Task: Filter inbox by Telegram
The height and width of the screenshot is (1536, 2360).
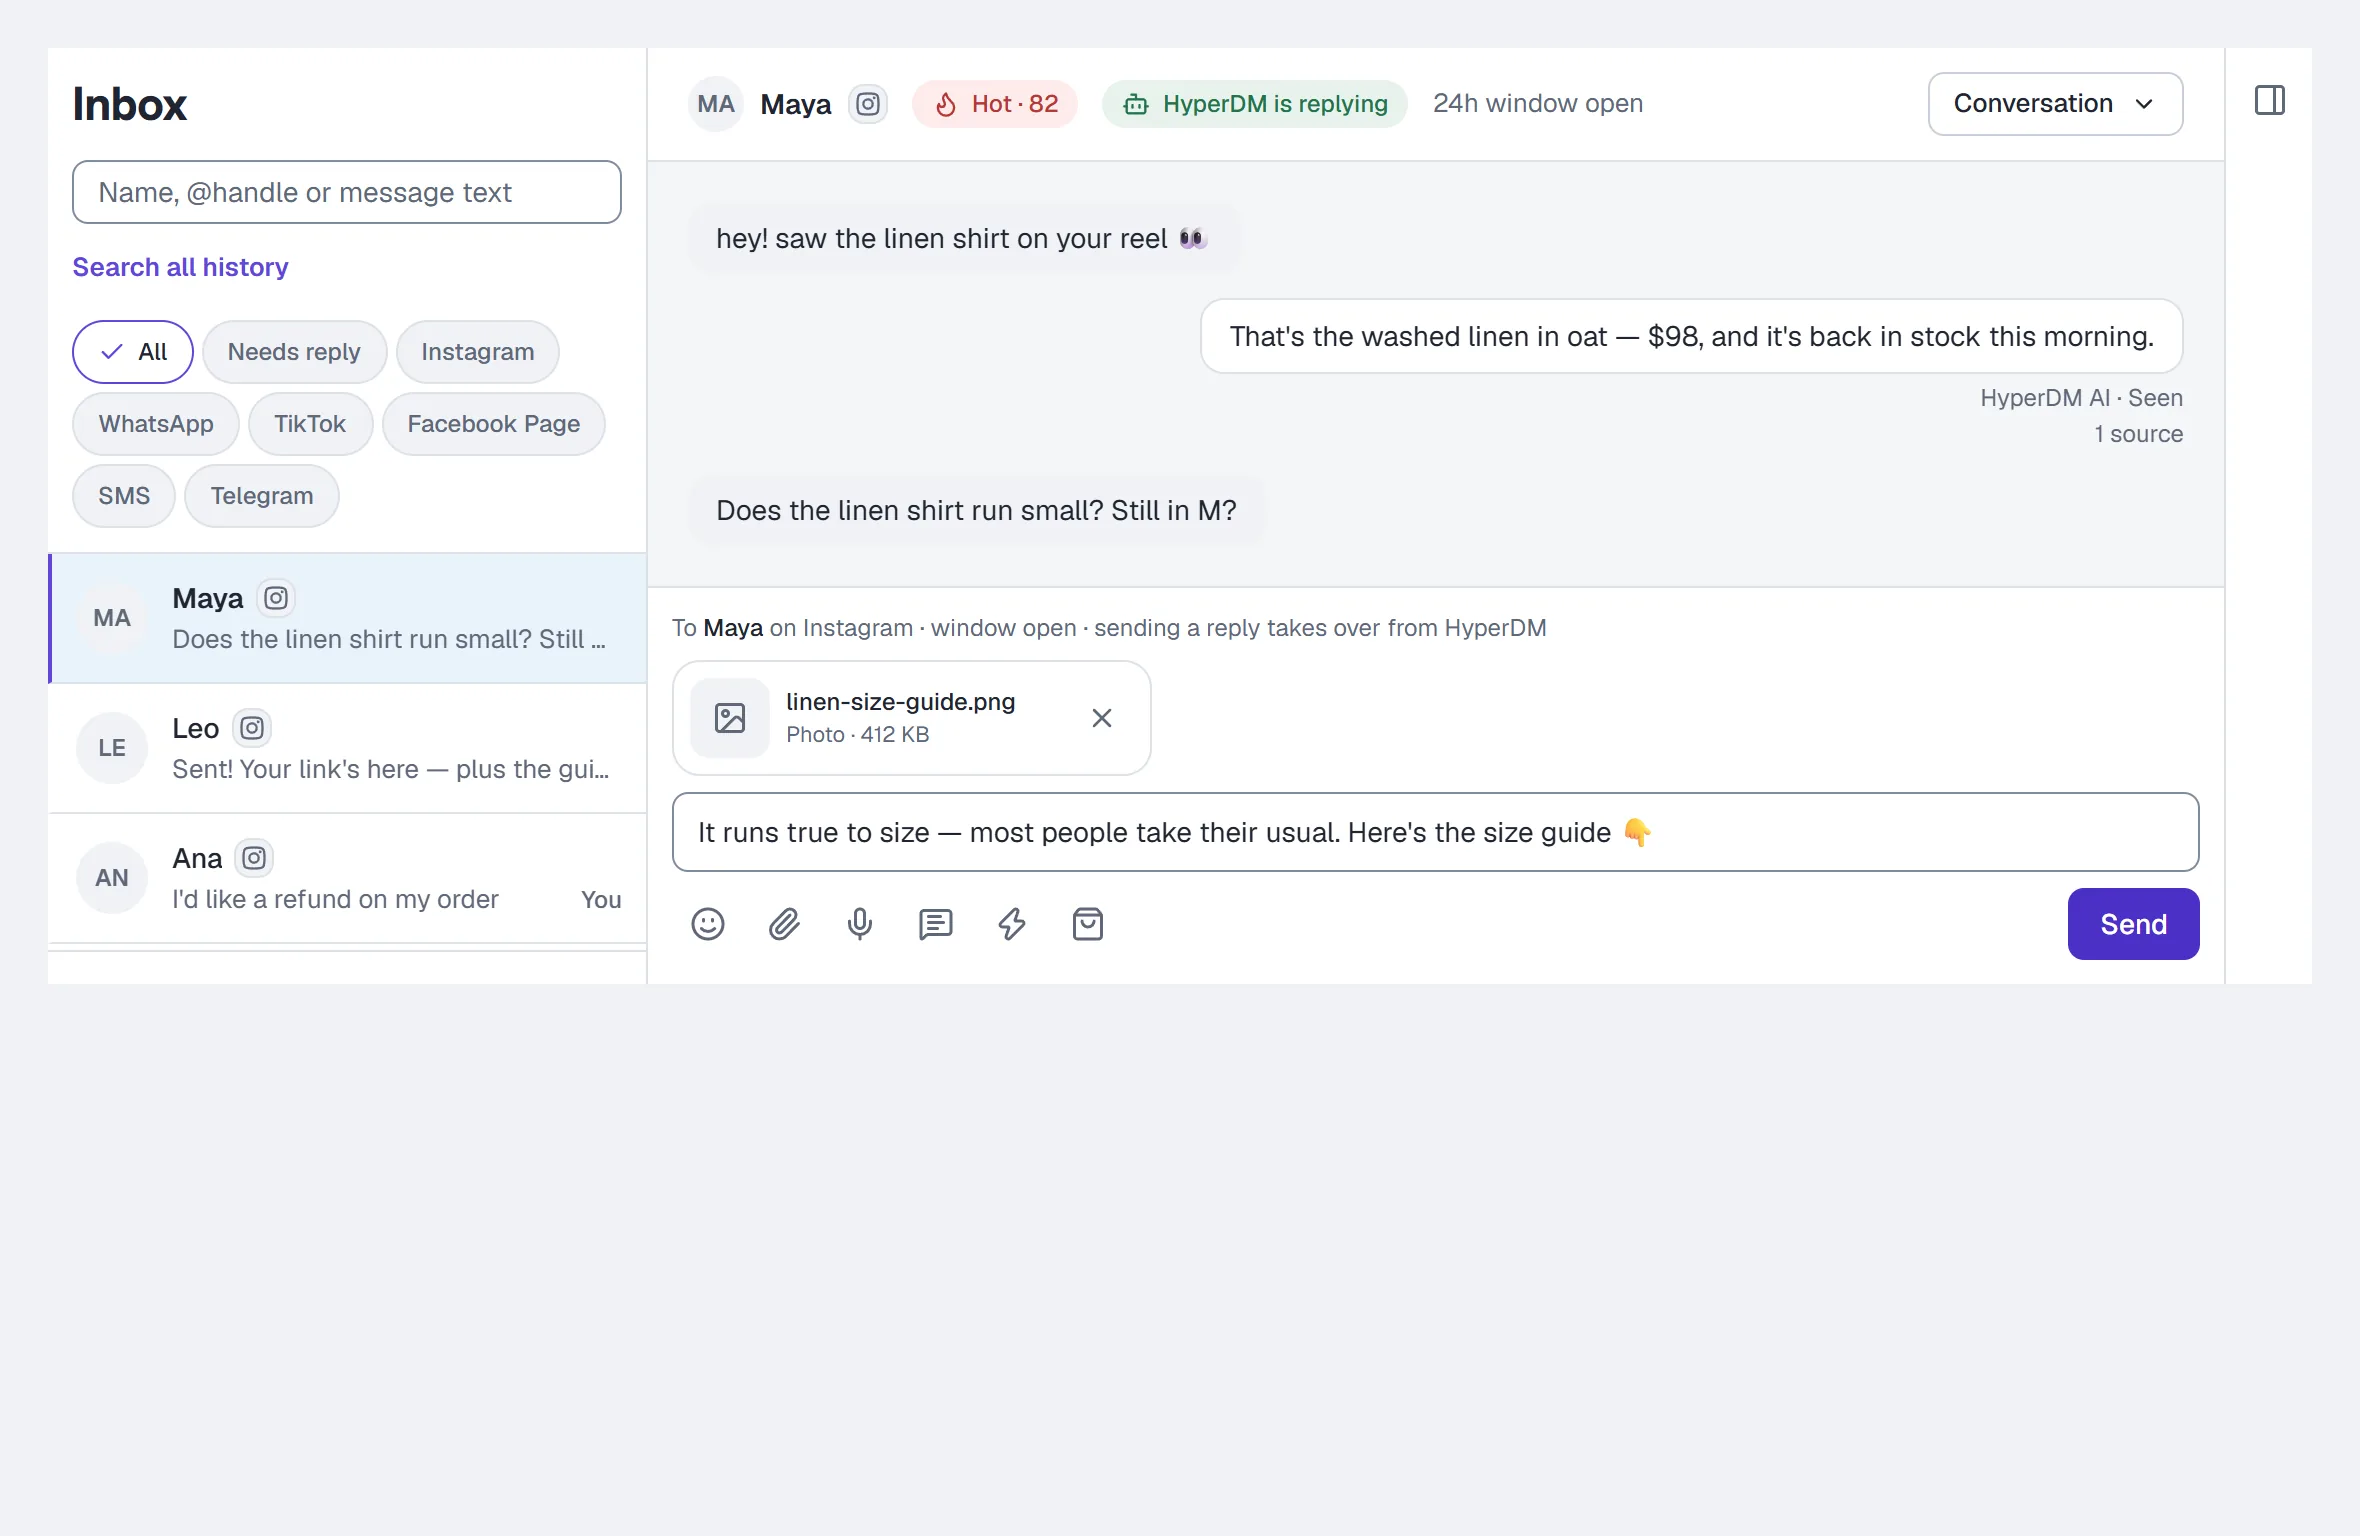Action: point(262,496)
